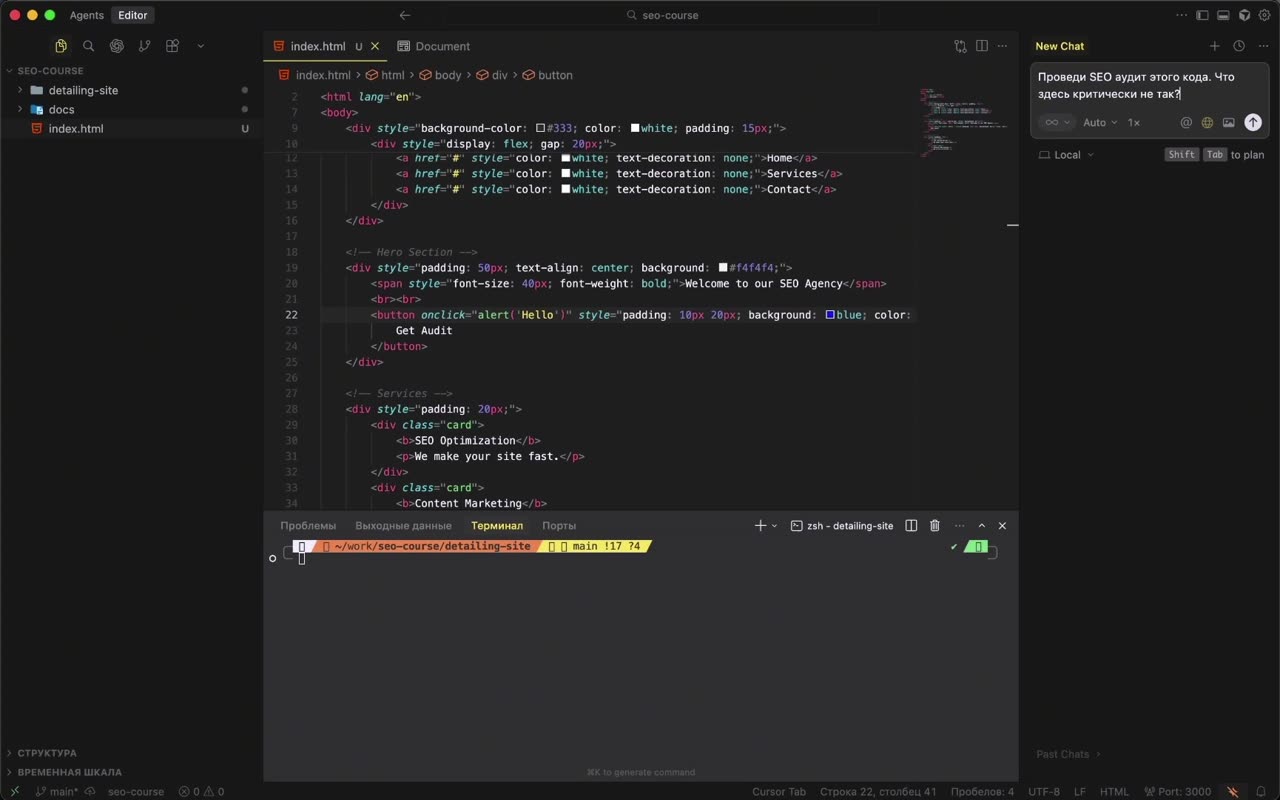Open the agent mode infinity dropdown
Screen dimensions: 1280x800
click(1057, 123)
